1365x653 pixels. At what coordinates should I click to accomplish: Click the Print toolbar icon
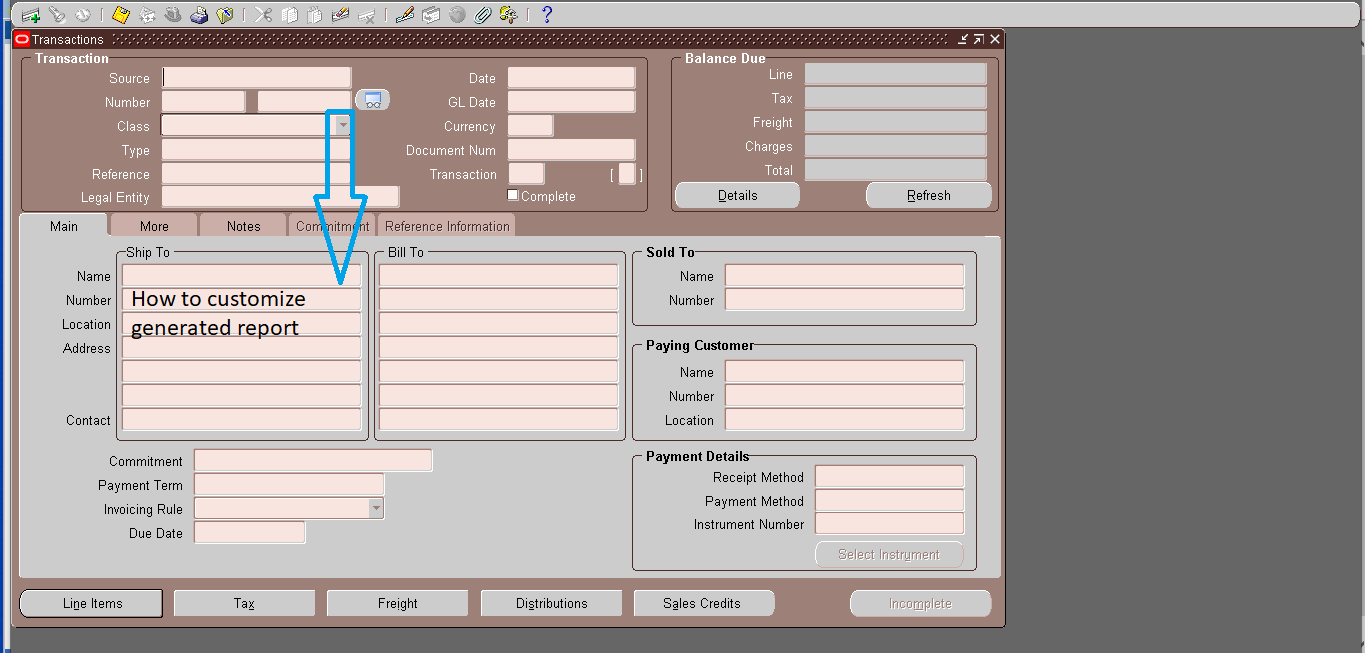tap(199, 15)
